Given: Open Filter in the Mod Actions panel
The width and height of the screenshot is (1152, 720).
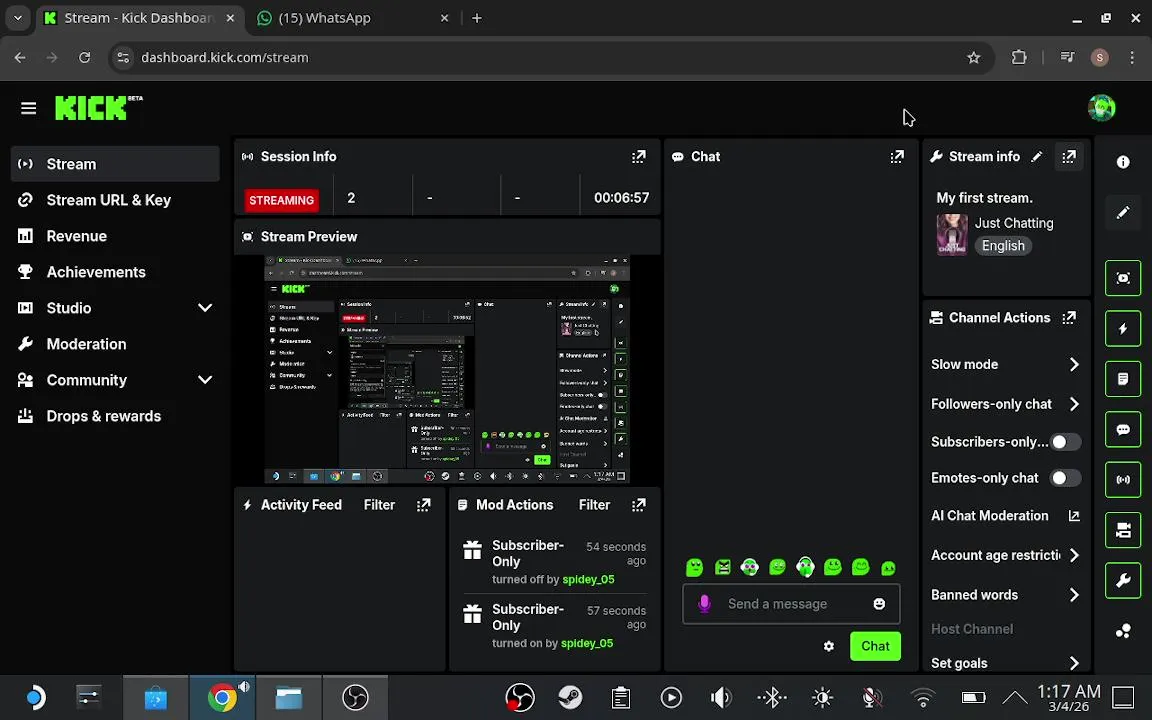Looking at the screenshot, I should pyautogui.click(x=594, y=505).
